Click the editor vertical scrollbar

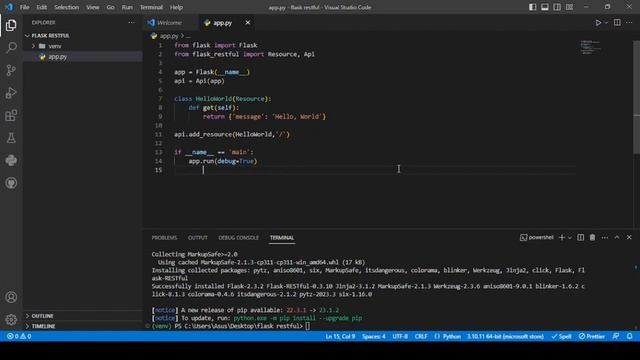(x=636, y=97)
